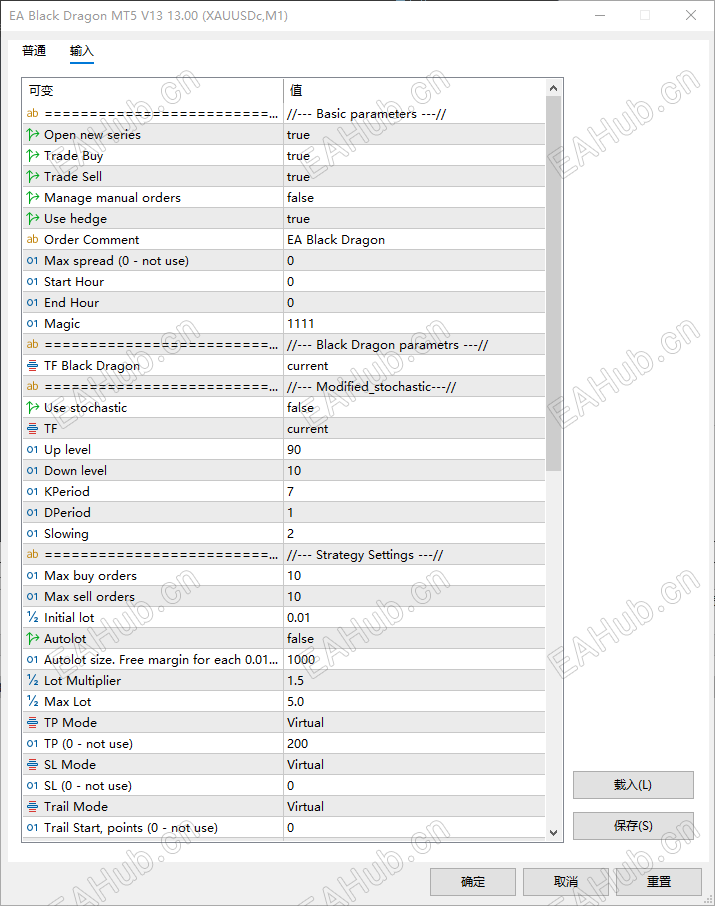Image resolution: width=715 pixels, height=906 pixels.
Task: Click the integer icon beside DPeriod
Action: 33,513
